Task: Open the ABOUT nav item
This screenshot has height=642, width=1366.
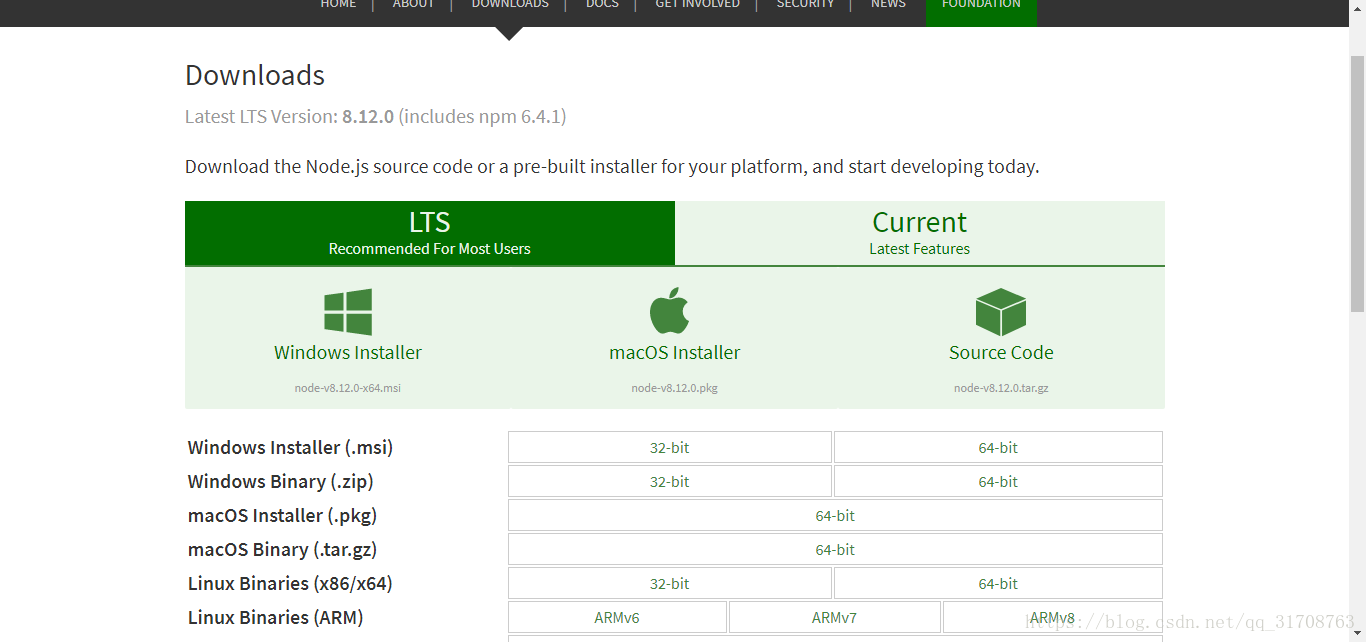Action: point(413,4)
